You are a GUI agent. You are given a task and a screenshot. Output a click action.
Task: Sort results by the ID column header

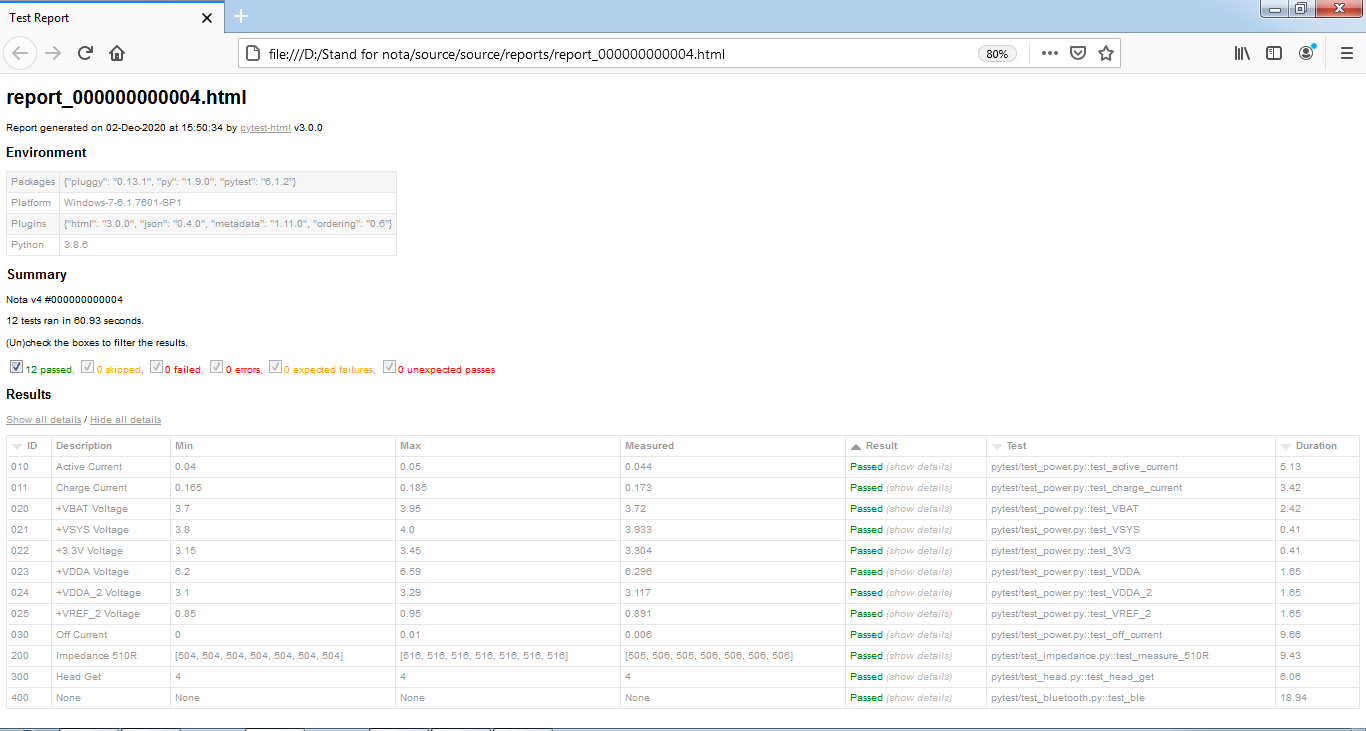(31, 446)
